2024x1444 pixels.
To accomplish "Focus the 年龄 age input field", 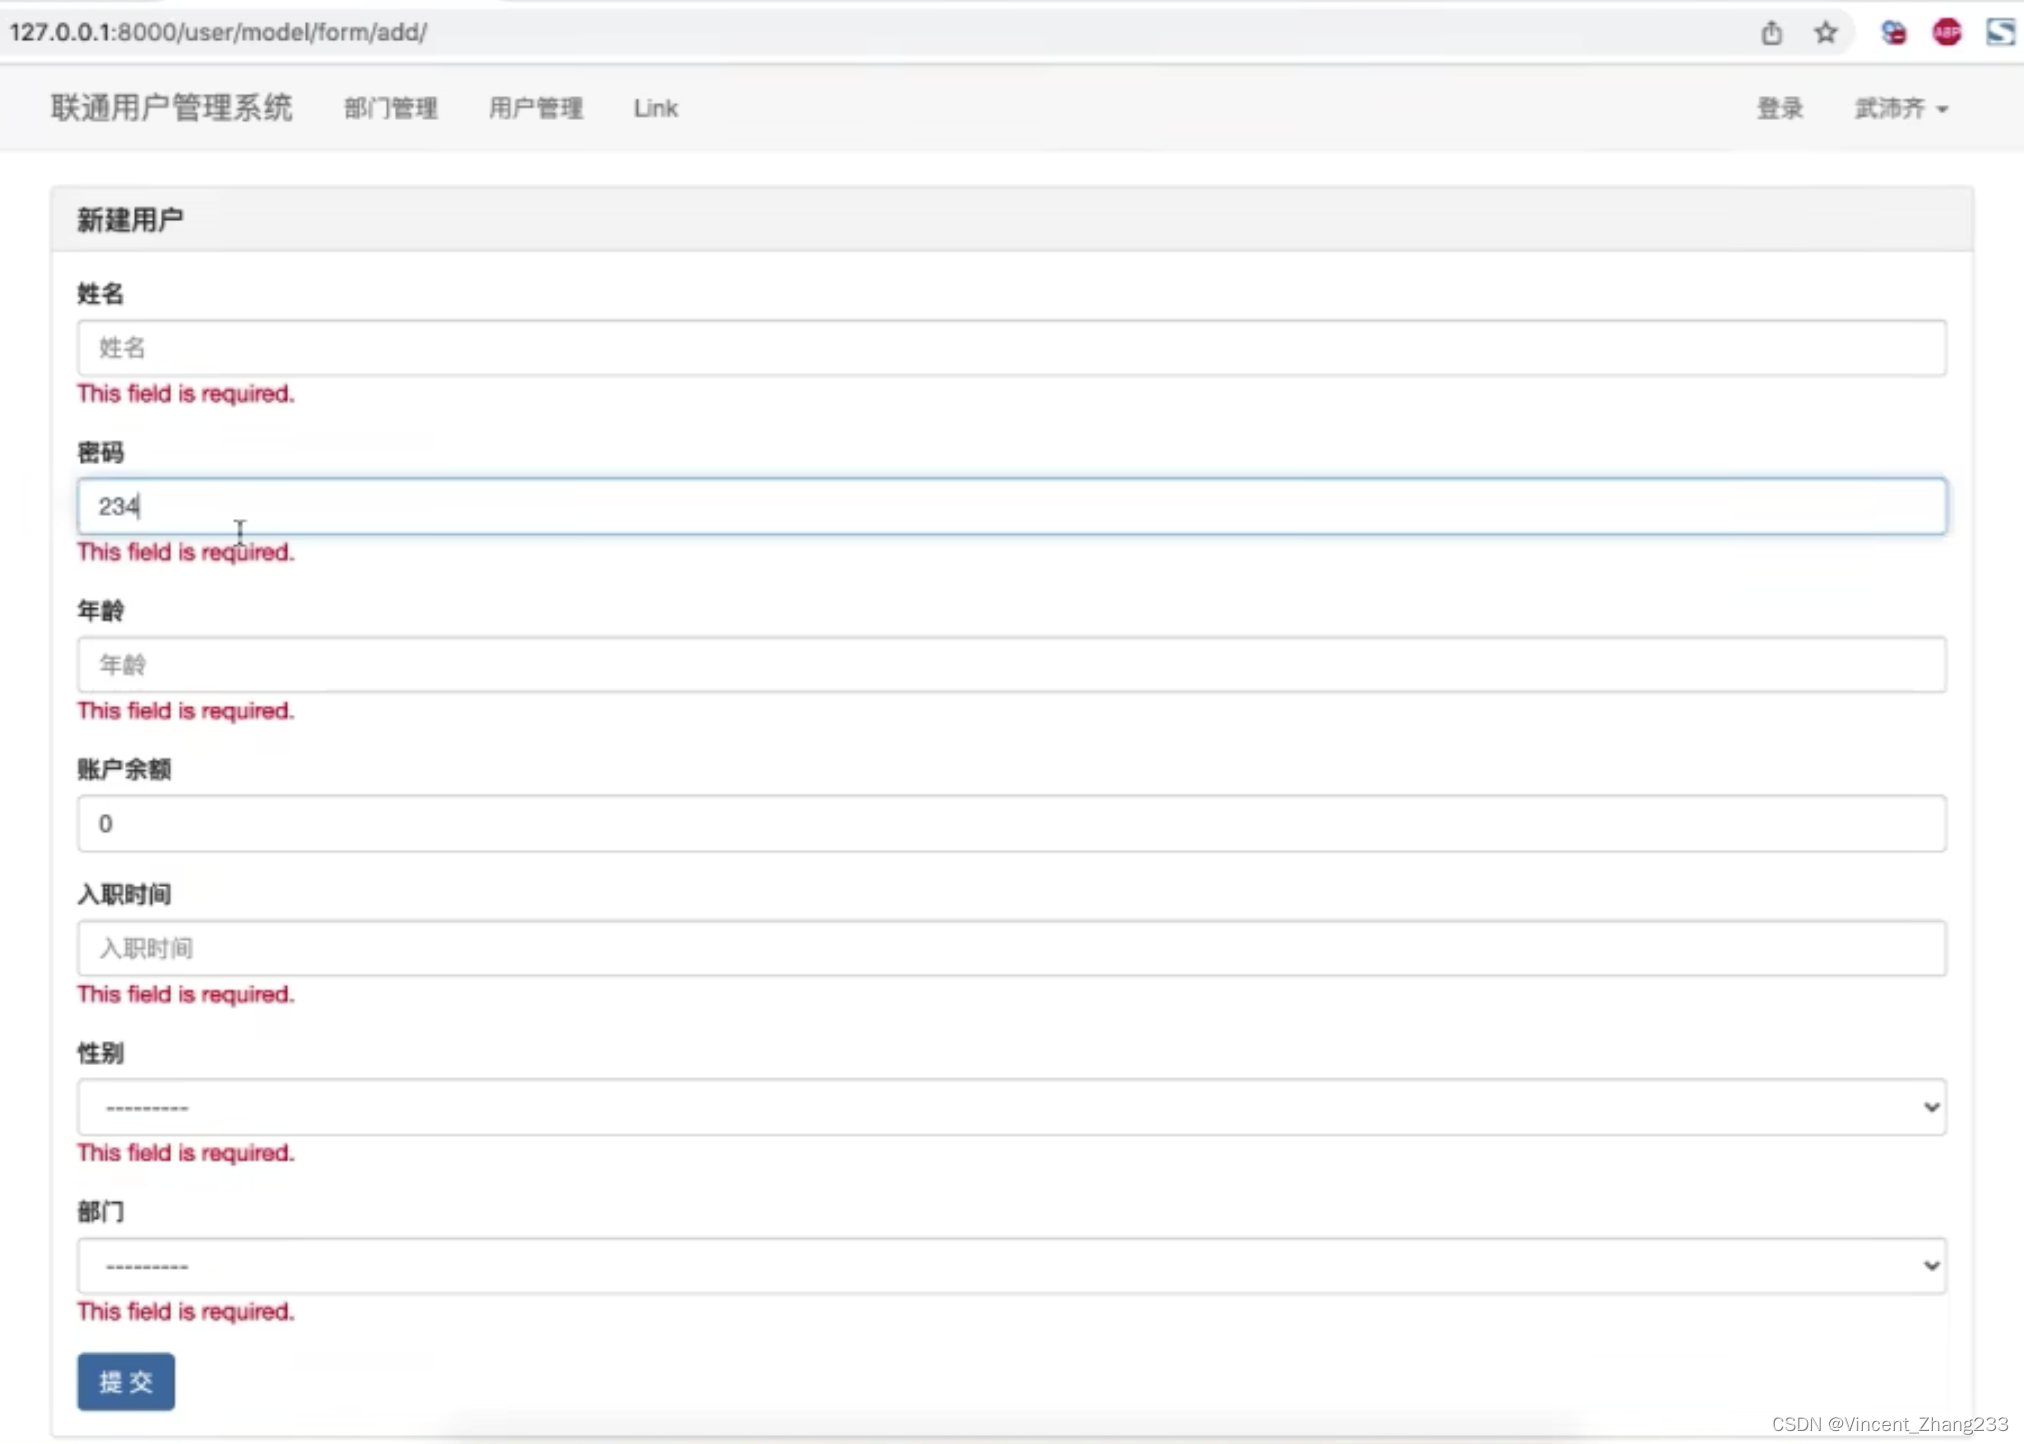I will (x=1011, y=665).
